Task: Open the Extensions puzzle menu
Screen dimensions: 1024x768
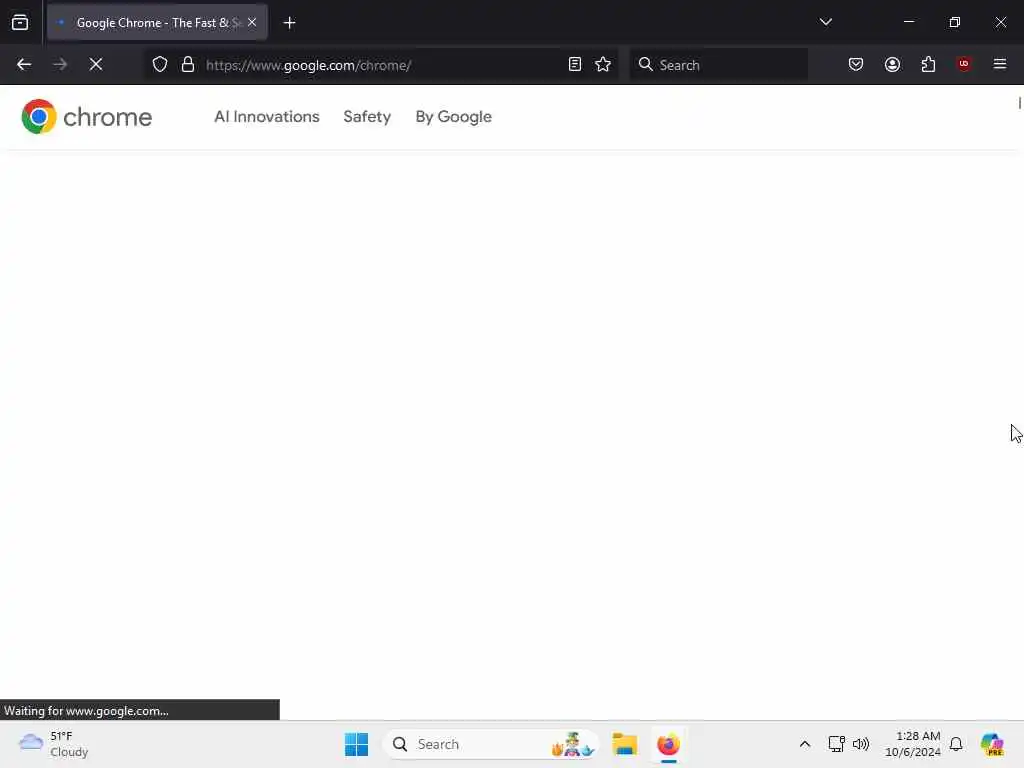Action: pyautogui.click(x=928, y=65)
